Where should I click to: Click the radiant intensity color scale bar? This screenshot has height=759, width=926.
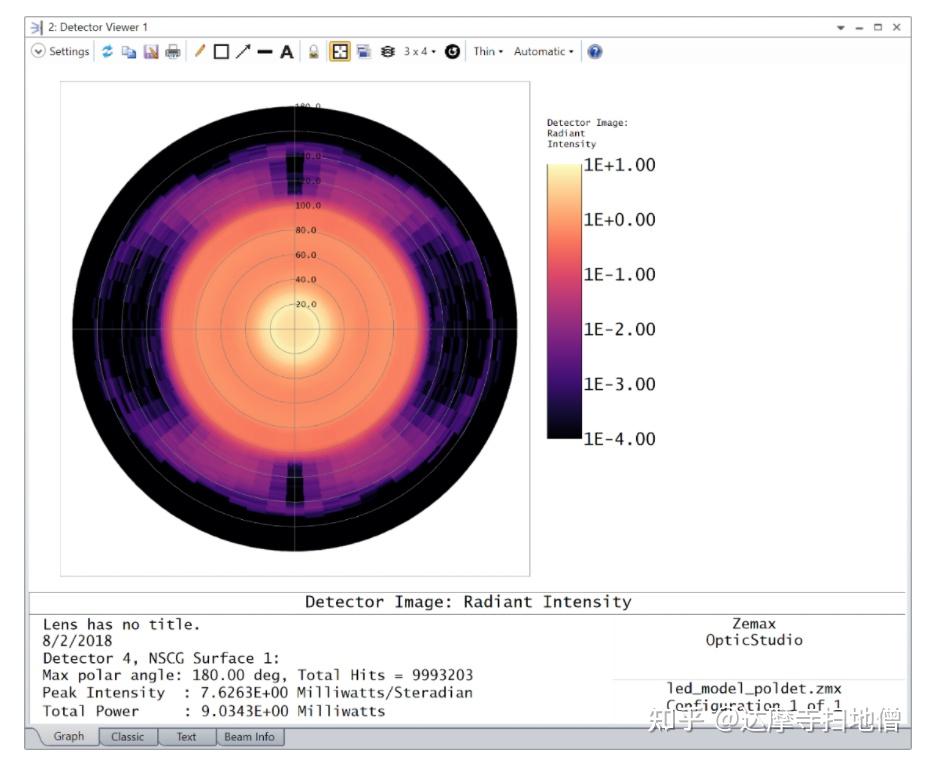click(564, 301)
